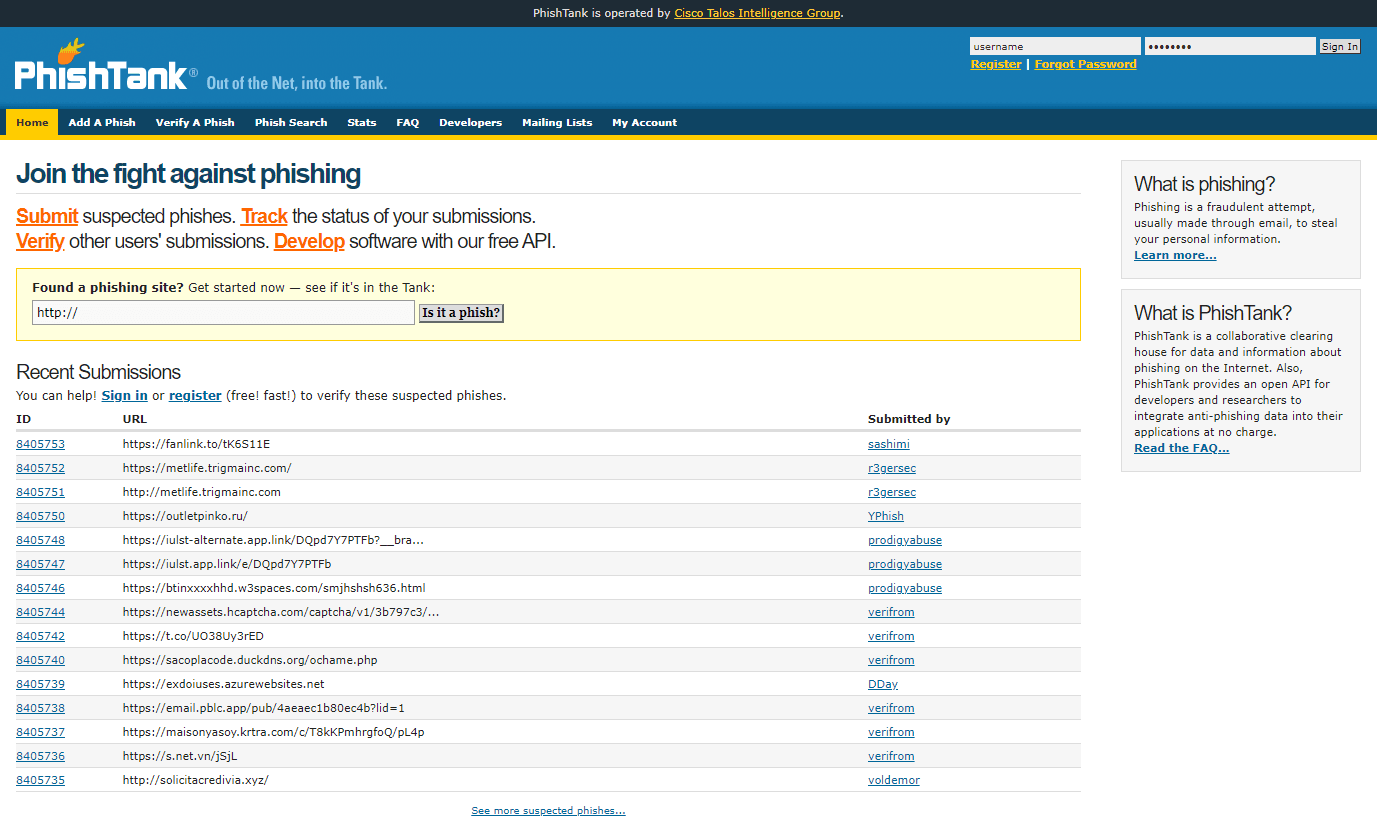Viewport: 1377px width, 825px height.
Task: Open the Stats page
Action: click(x=362, y=123)
